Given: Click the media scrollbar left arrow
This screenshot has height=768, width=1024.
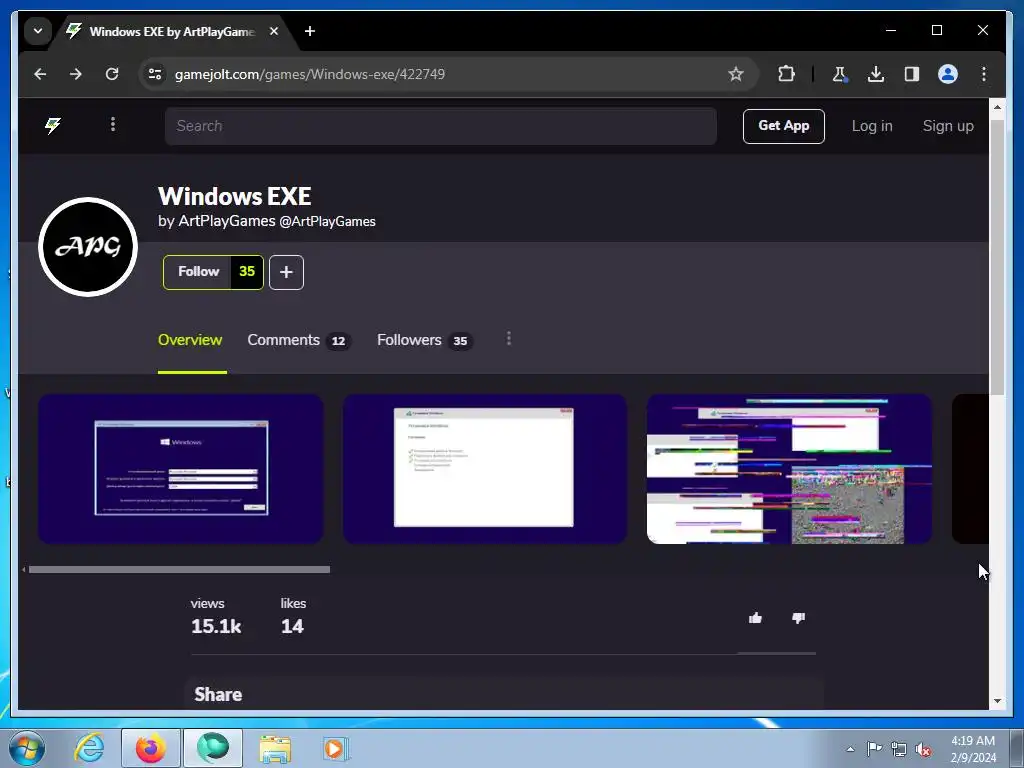Looking at the screenshot, I should tap(24, 569).
